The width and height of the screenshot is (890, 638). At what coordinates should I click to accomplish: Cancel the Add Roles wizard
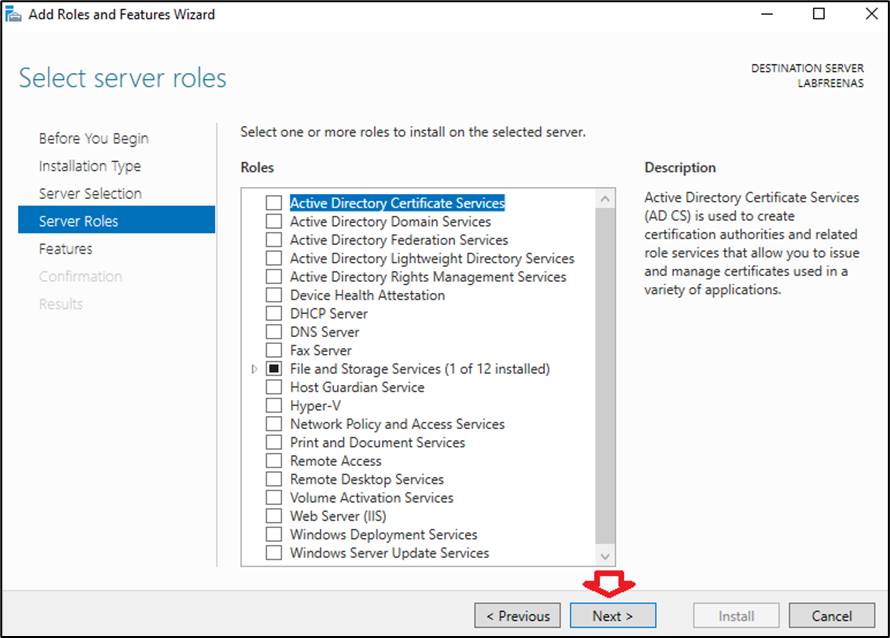pos(831,616)
